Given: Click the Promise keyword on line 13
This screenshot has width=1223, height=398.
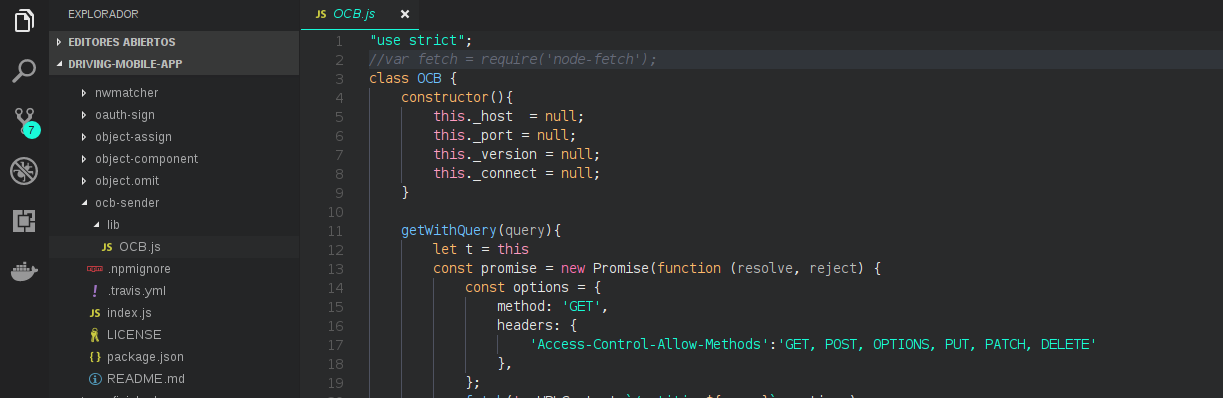Looking at the screenshot, I should 621,269.
